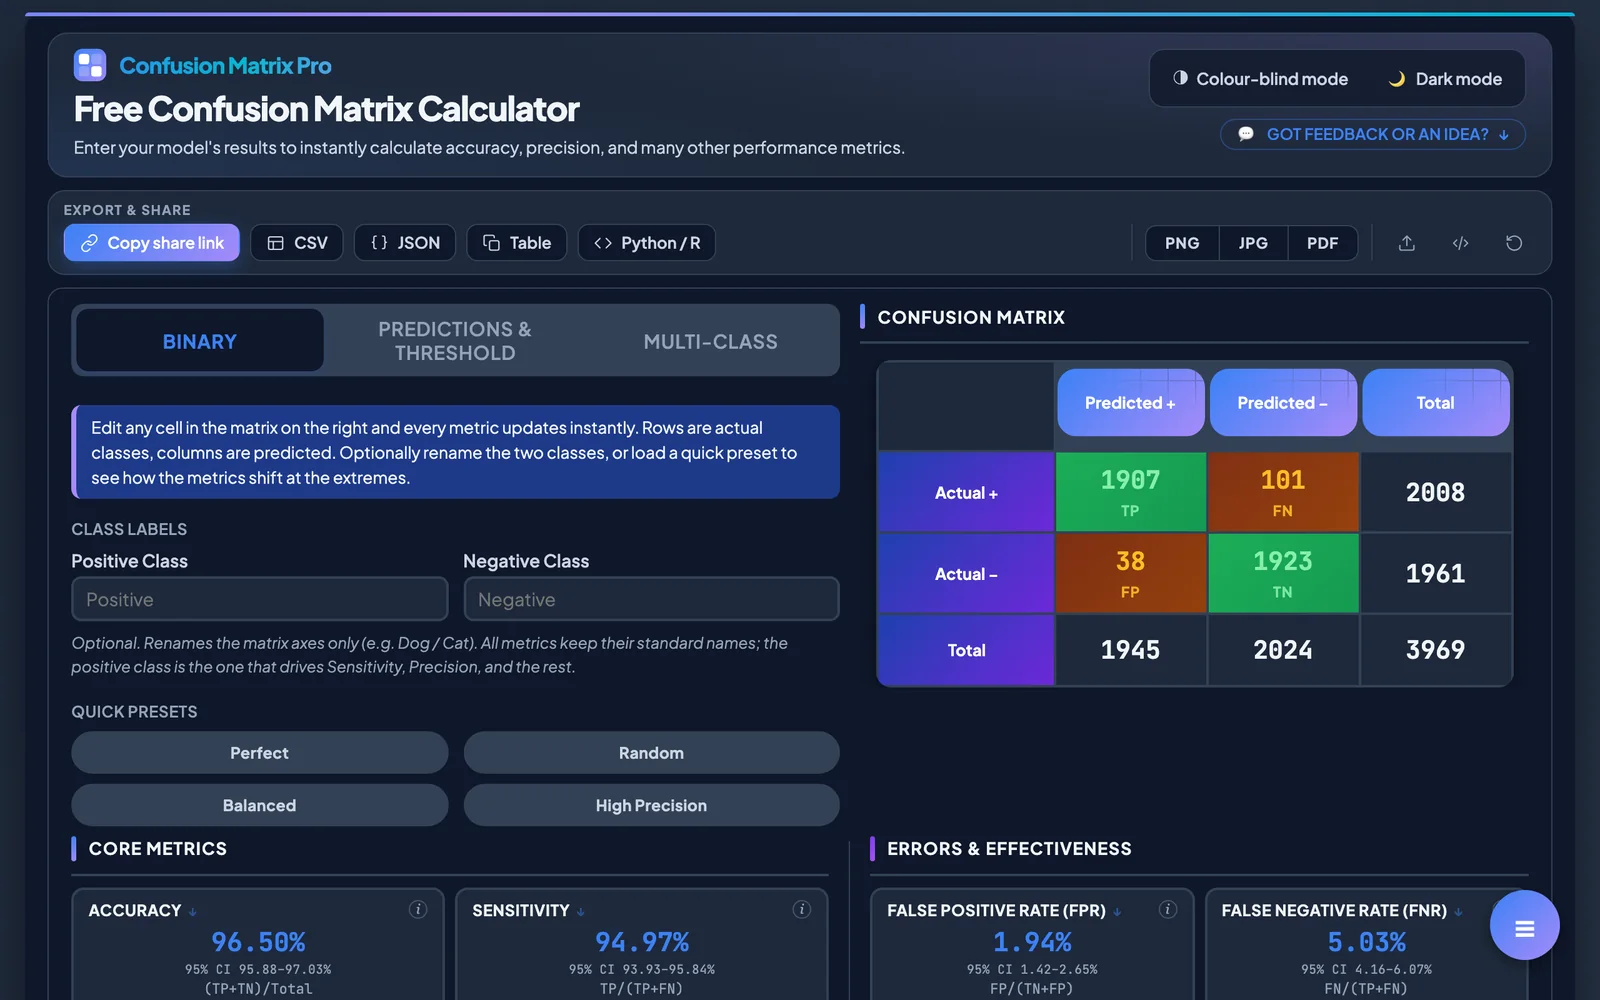Viewport: 1600px width, 1000px height.
Task: Click the FNR value 5.03%
Action: [x=1366, y=942]
